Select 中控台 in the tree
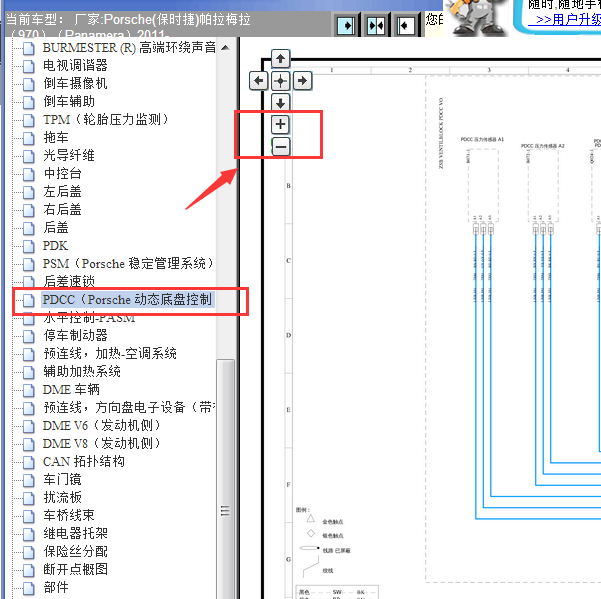 62,173
